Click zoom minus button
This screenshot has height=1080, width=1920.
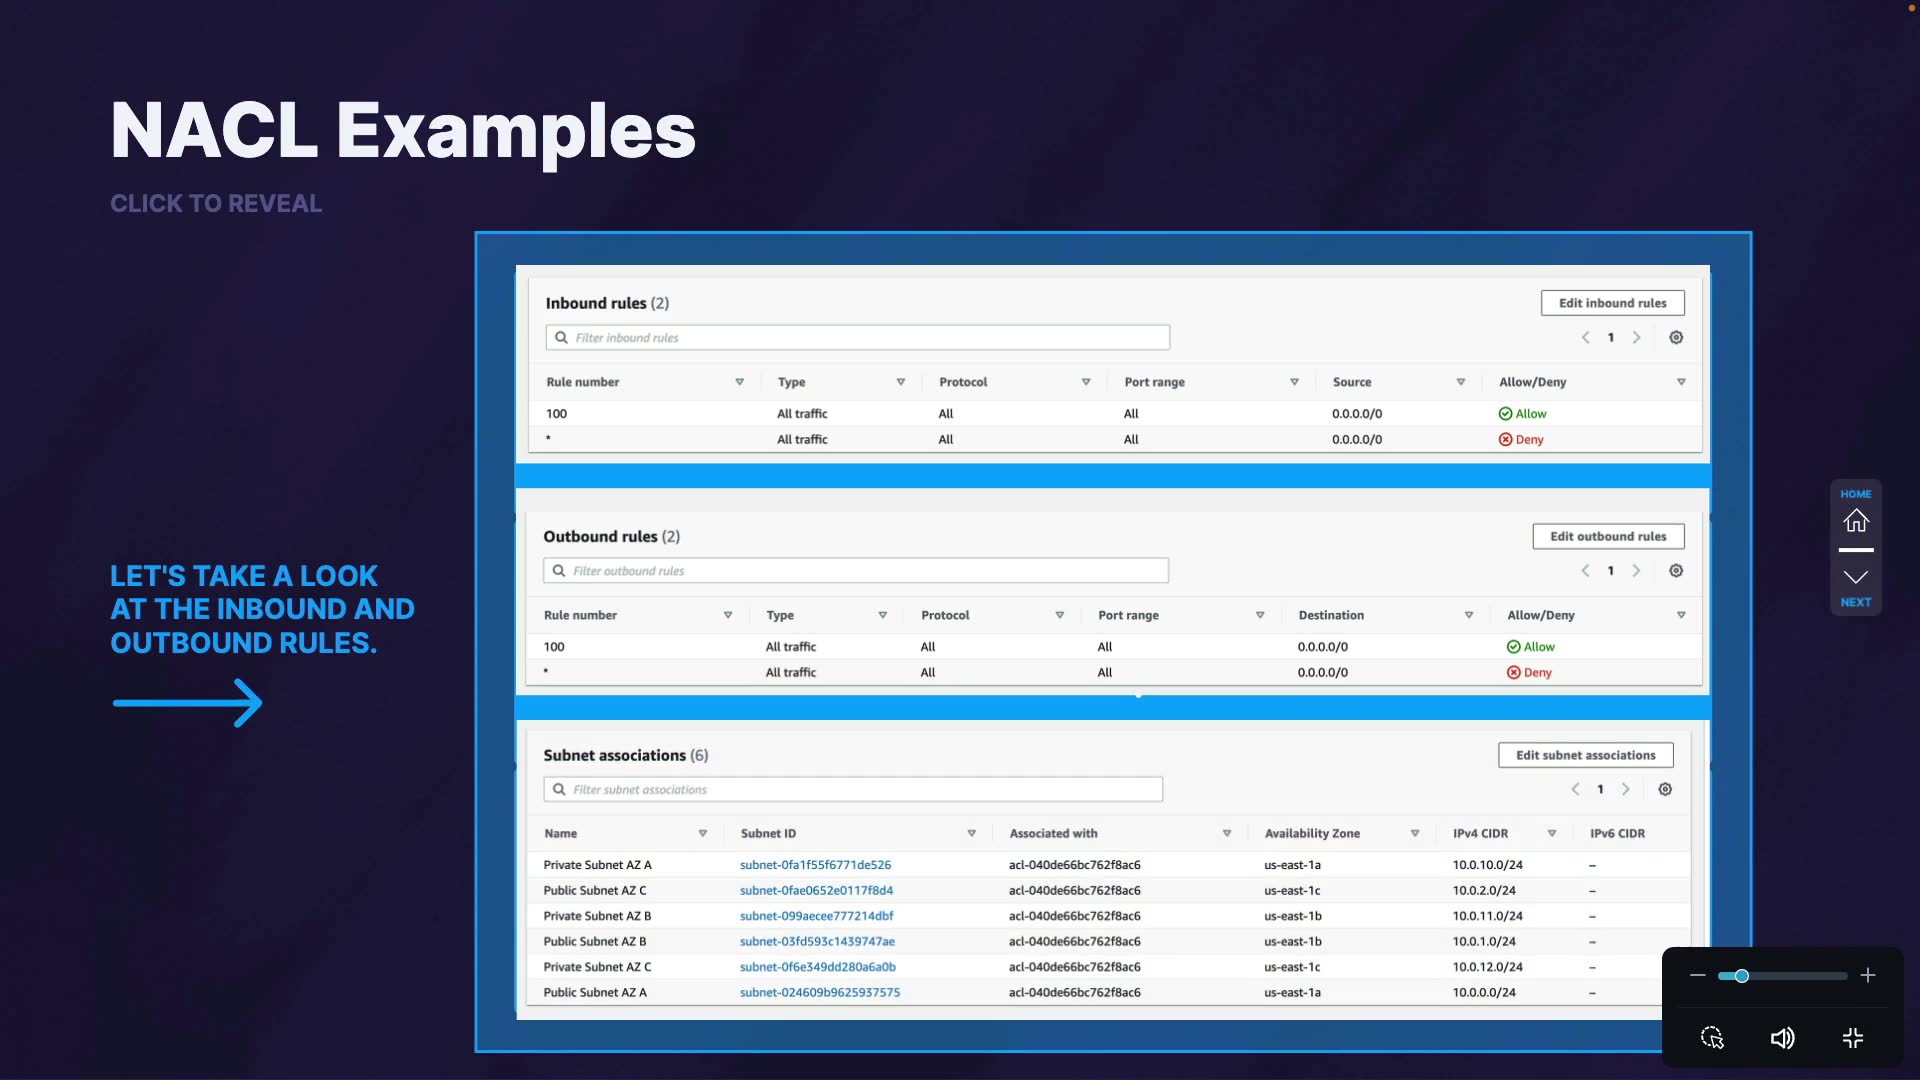[x=1698, y=976]
